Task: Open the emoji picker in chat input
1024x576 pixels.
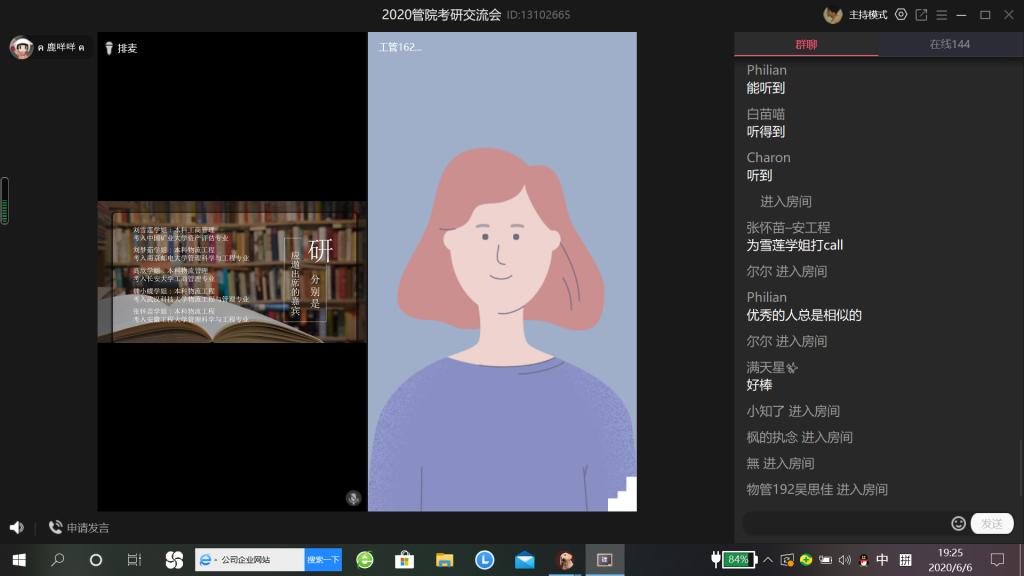Action: [x=958, y=523]
